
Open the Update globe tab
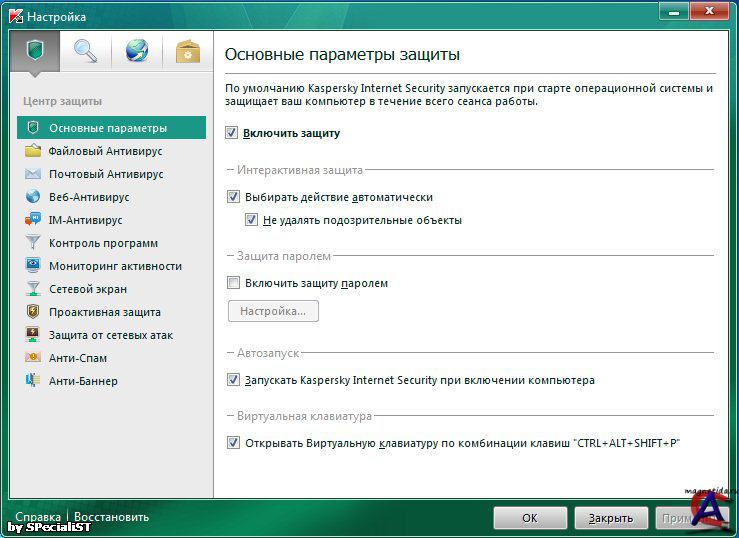click(x=137, y=51)
